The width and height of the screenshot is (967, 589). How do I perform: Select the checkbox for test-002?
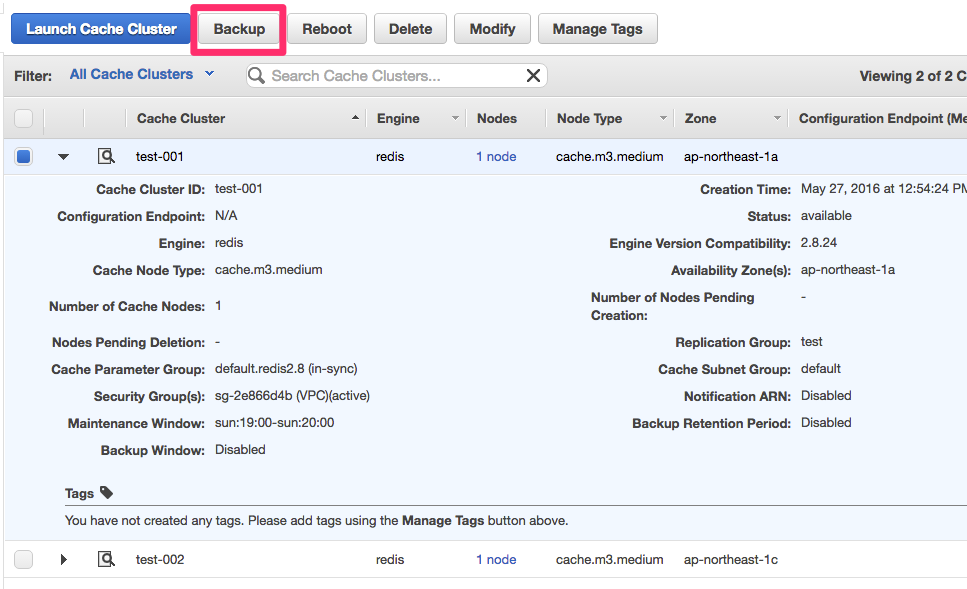click(x=25, y=559)
